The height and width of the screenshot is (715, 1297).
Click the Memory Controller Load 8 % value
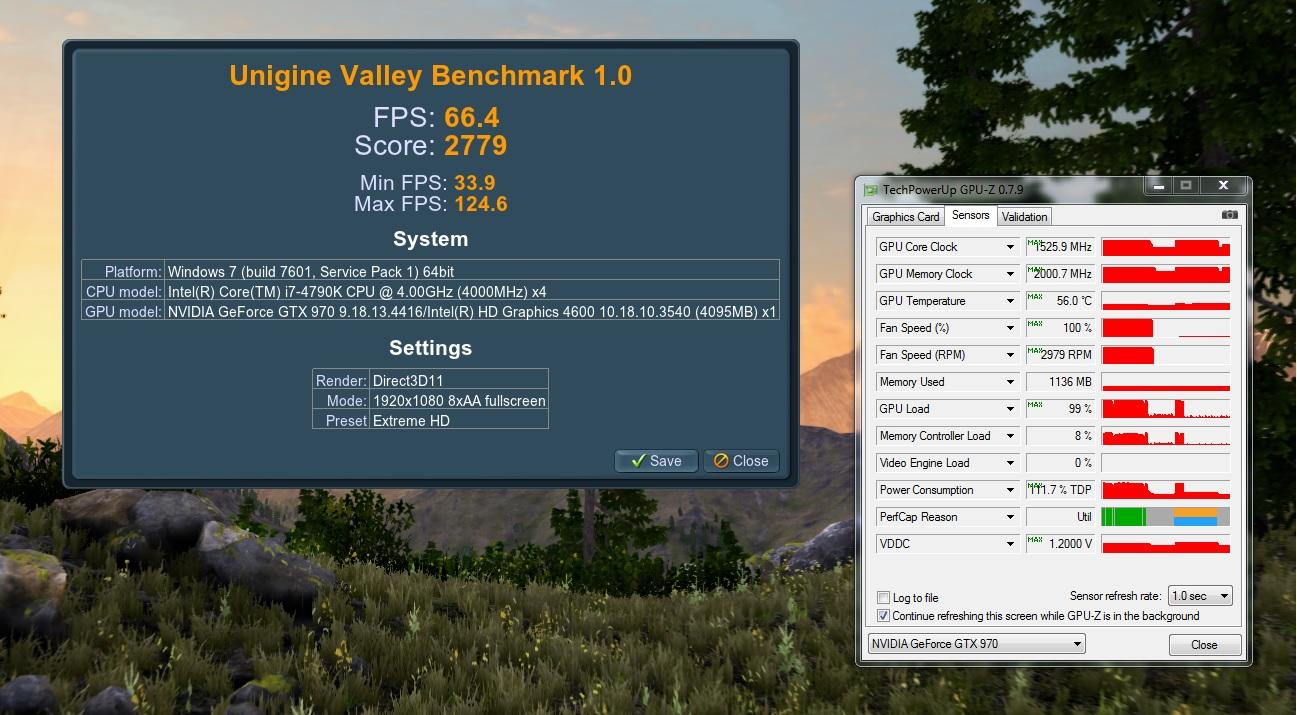coord(1061,436)
